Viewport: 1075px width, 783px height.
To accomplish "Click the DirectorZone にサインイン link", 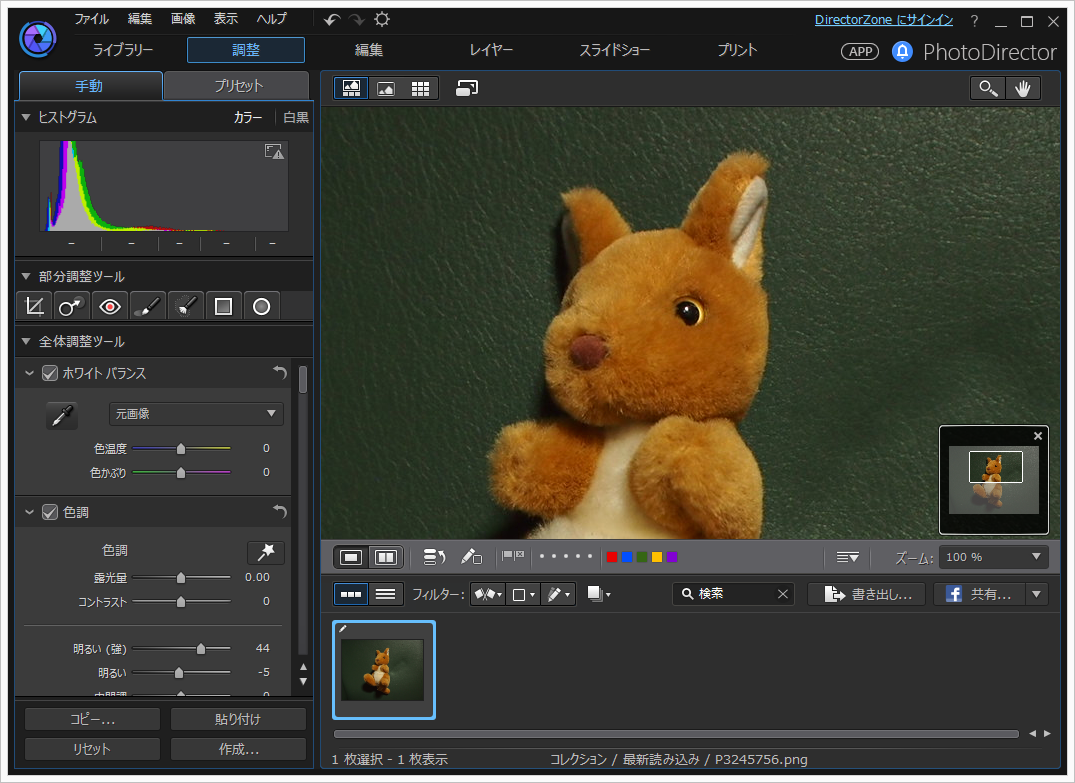I will pos(884,19).
